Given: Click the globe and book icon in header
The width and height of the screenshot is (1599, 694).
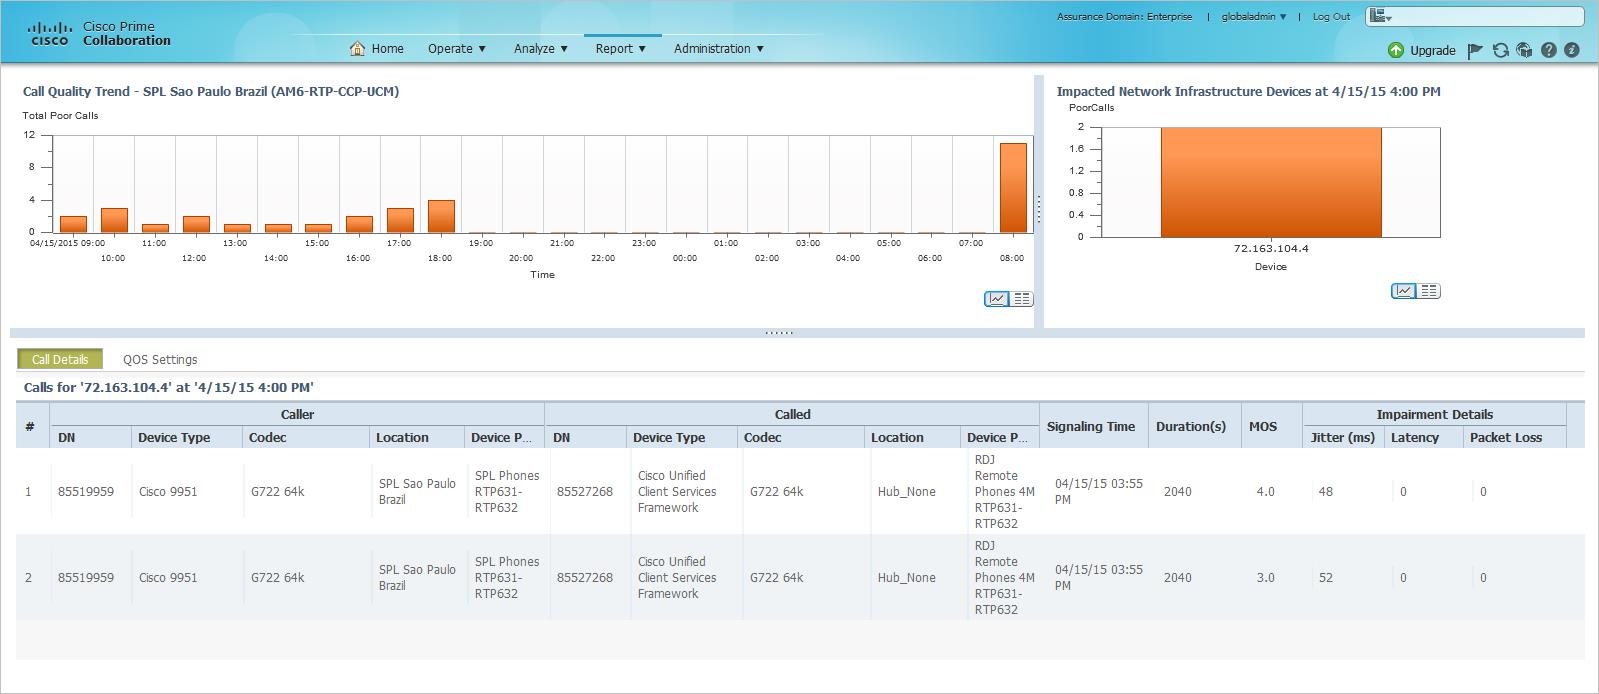Looking at the screenshot, I should coord(1524,50).
